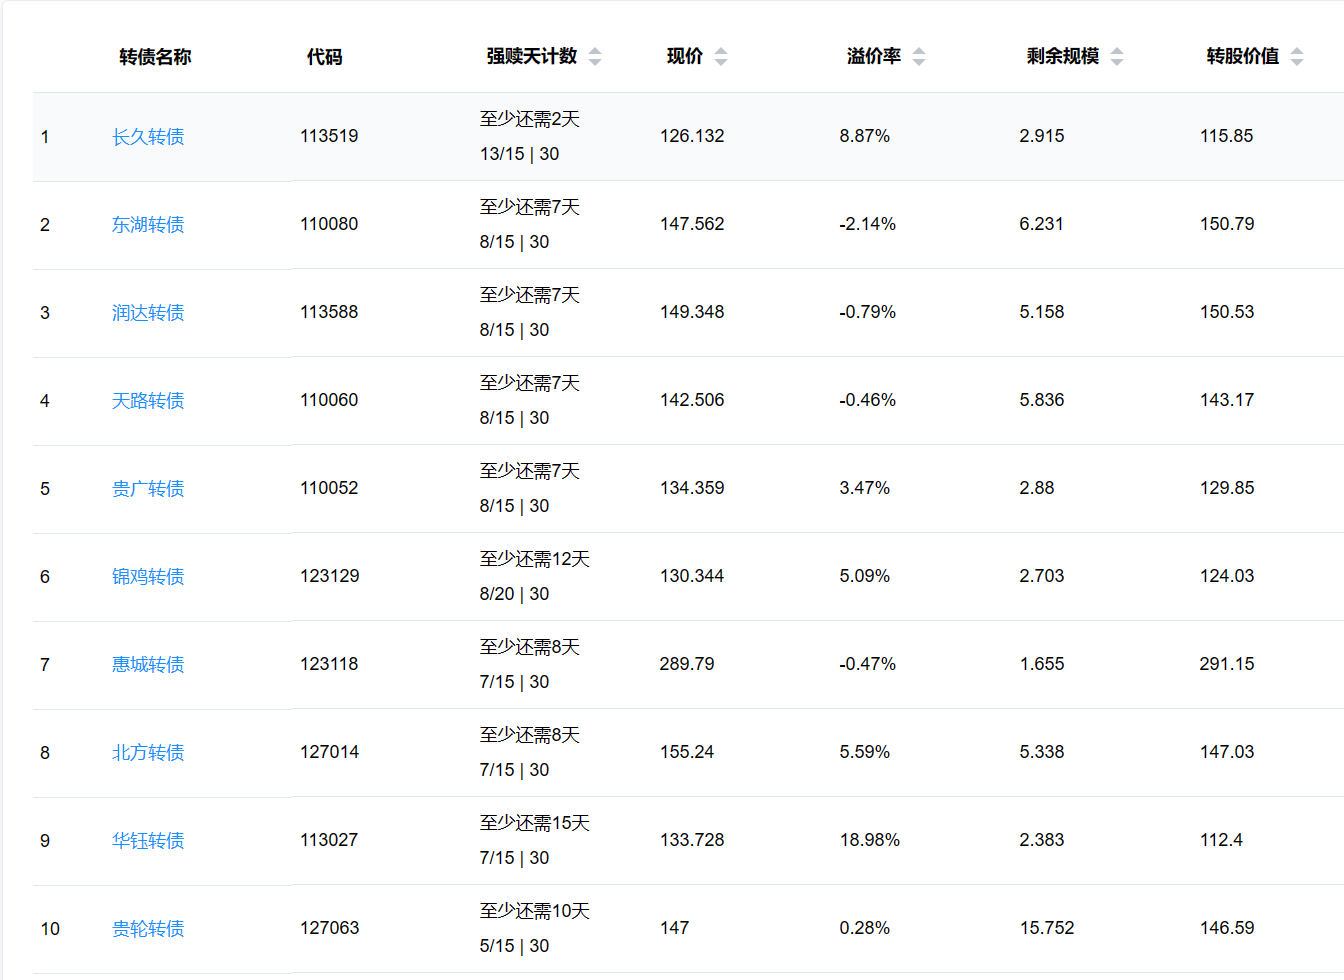Open the 北方转债 link
The image size is (1344, 980).
(x=148, y=753)
